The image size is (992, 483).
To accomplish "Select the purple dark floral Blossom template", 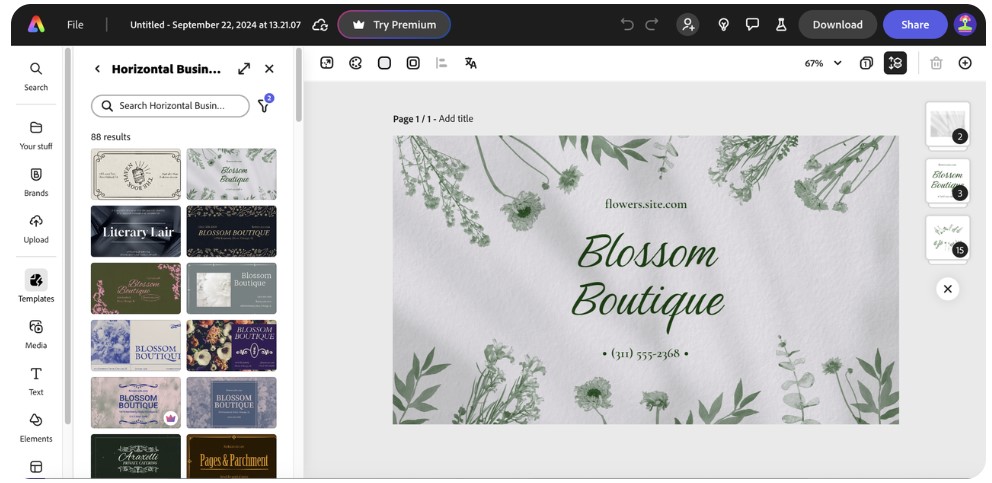I will point(232,345).
